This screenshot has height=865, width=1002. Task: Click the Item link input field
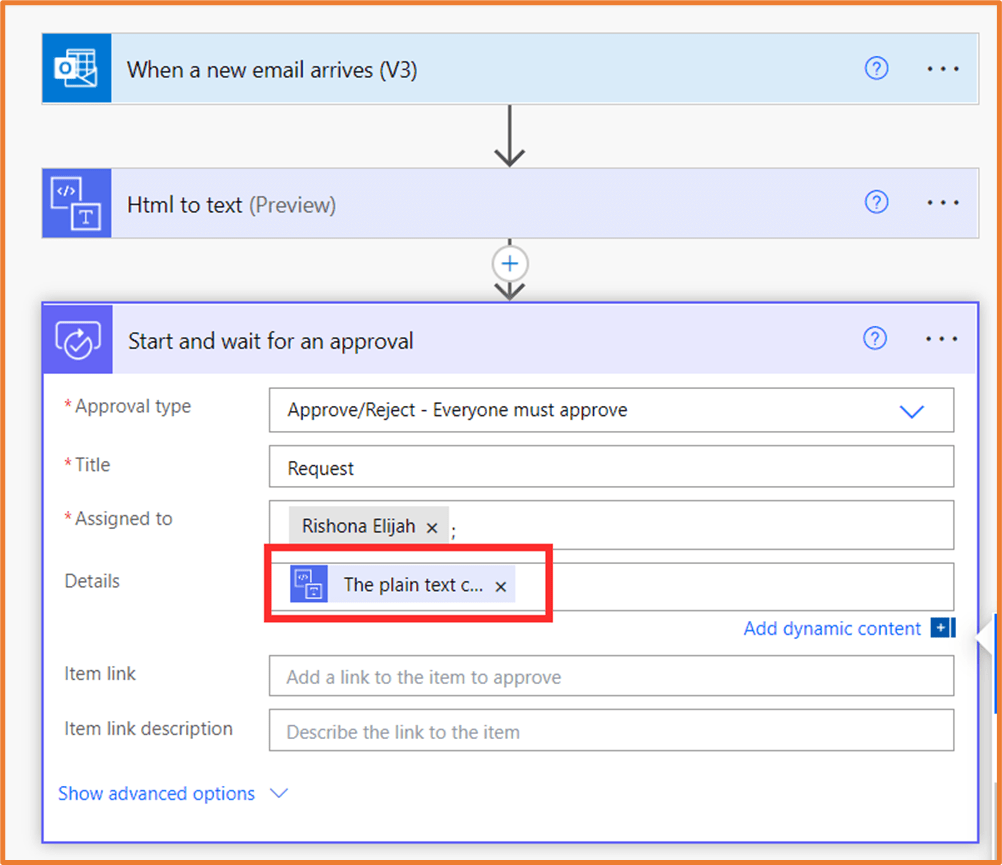tap(610, 677)
